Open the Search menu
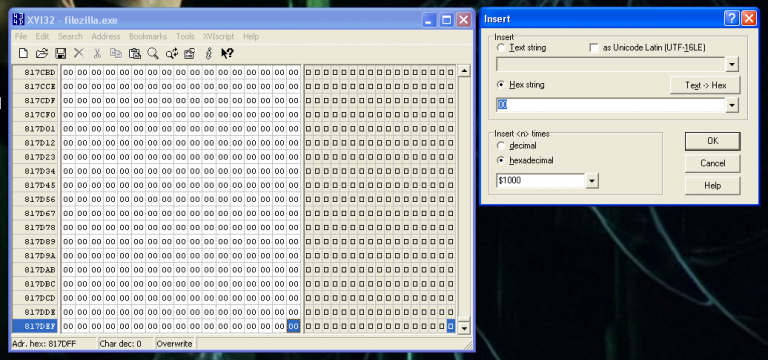 [70, 37]
